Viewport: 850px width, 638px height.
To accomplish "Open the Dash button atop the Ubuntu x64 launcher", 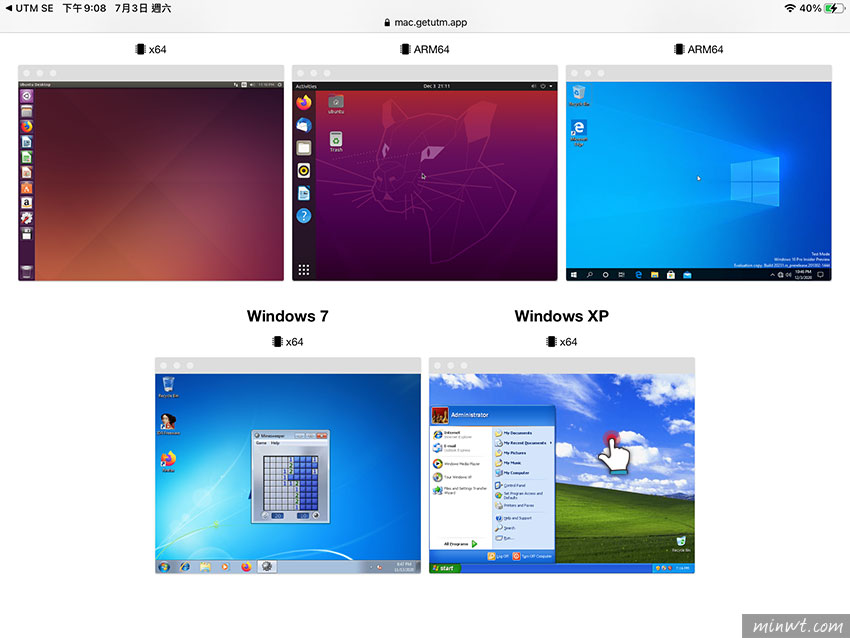I will click(x=27, y=96).
